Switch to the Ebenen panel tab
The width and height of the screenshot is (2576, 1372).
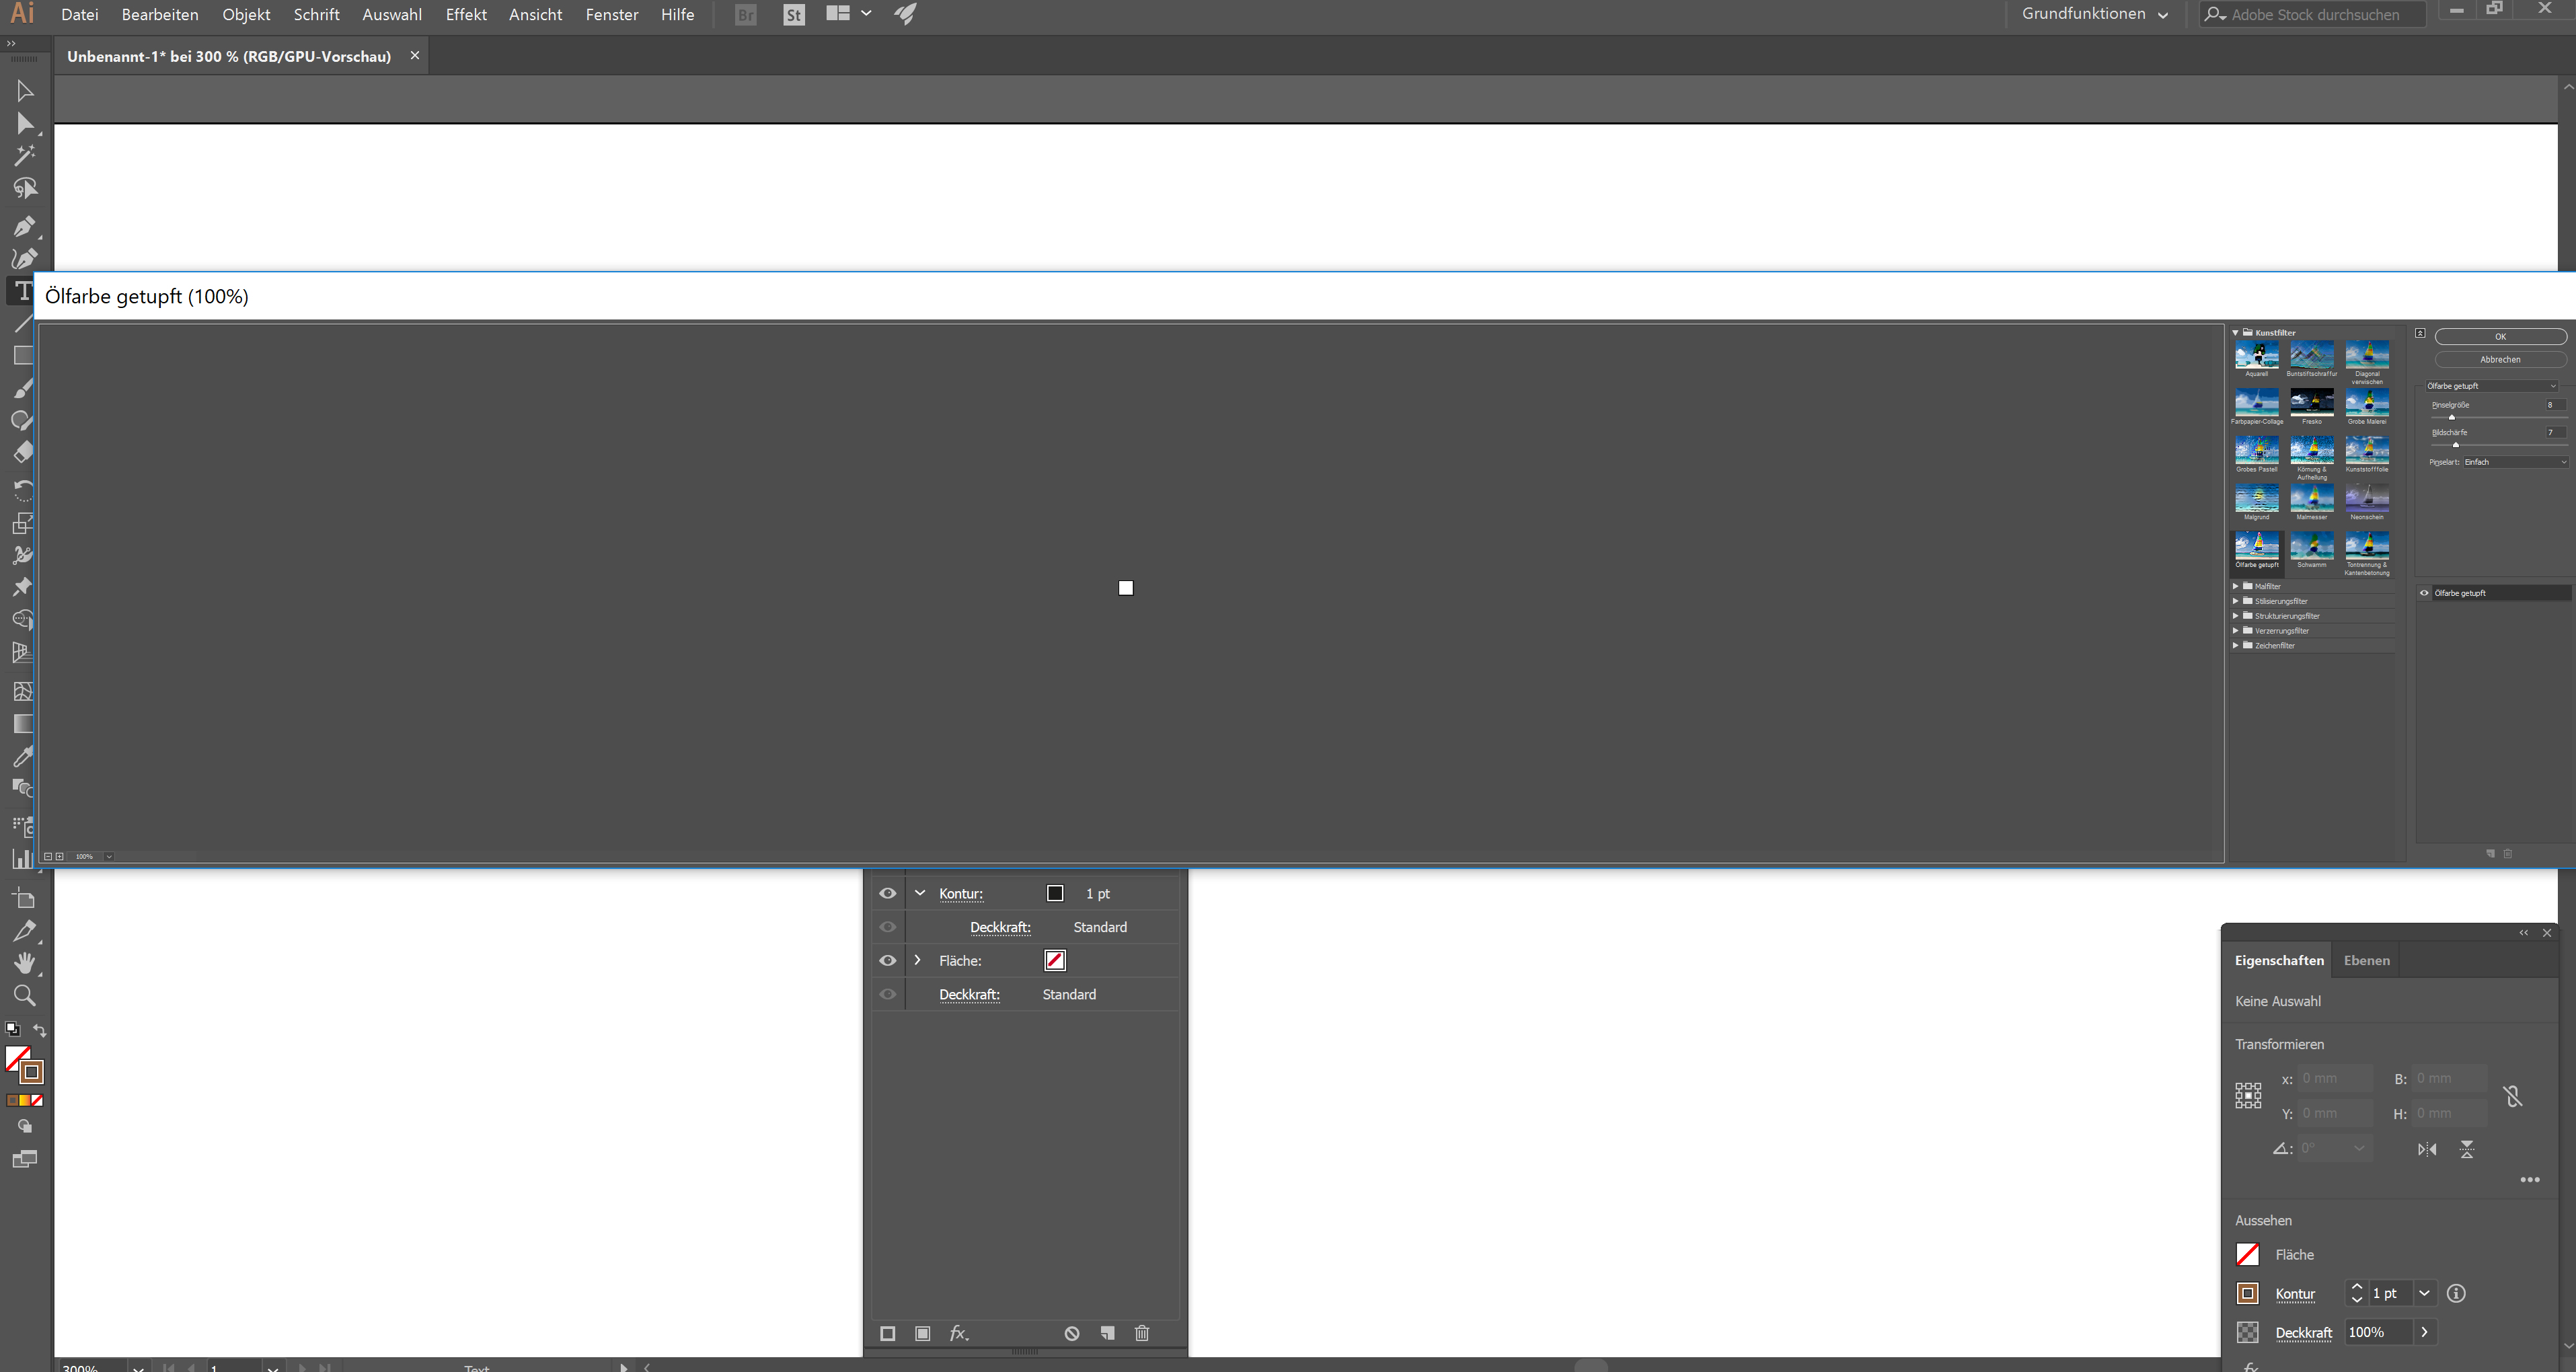coord(2366,960)
